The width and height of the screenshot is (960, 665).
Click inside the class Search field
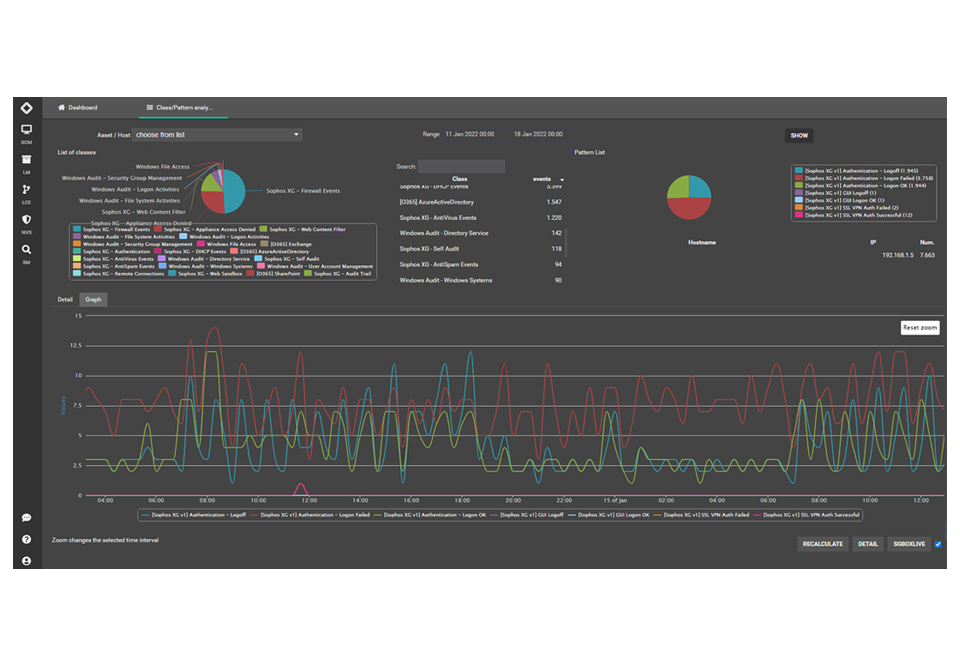462,167
